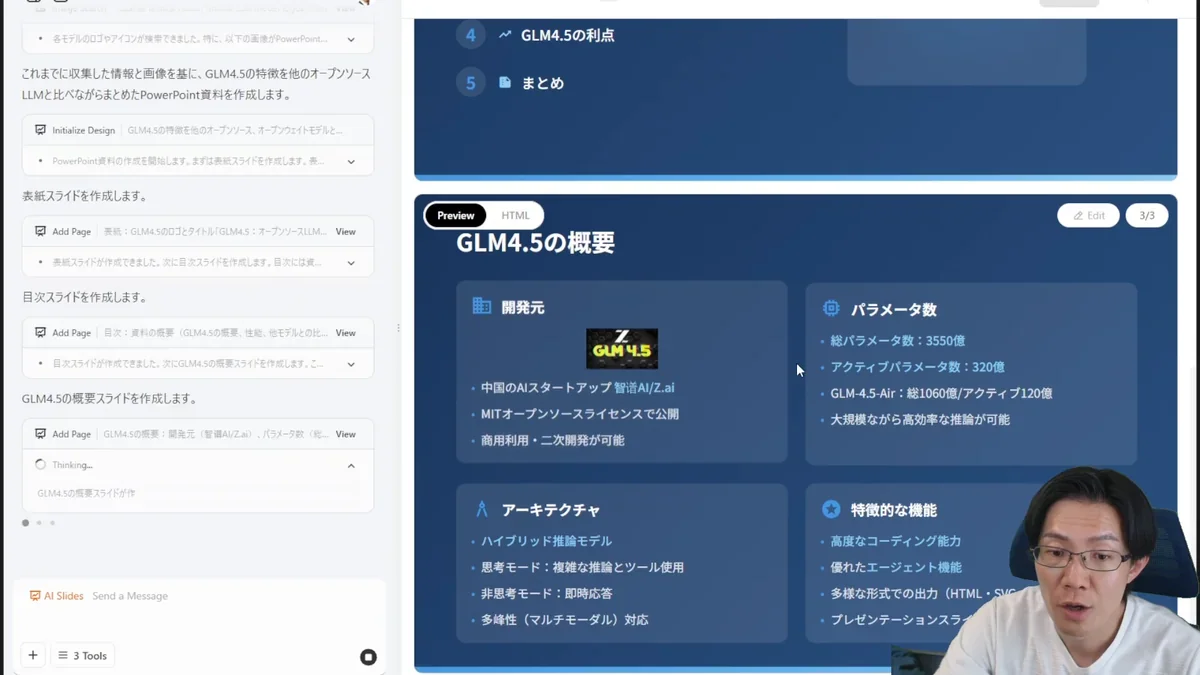Click the GLM 4.5 logo image
Viewport: 1200px width, 675px height.
(x=622, y=349)
